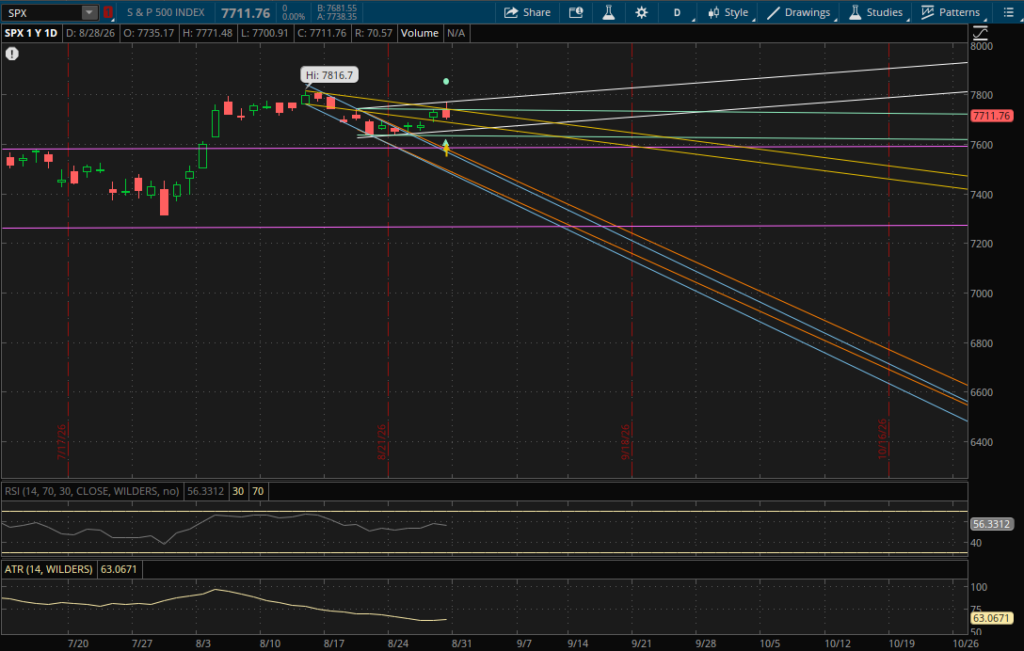Click the Hi: 7816.7 price bubble
The height and width of the screenshot is (651, 1024).
[x=329, y=75]
